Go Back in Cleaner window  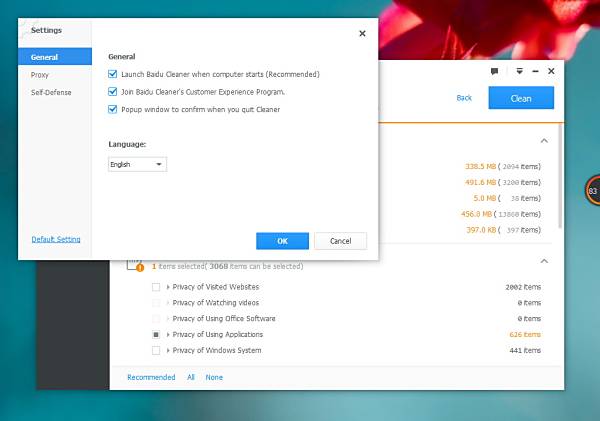click(x=464, y=98)
